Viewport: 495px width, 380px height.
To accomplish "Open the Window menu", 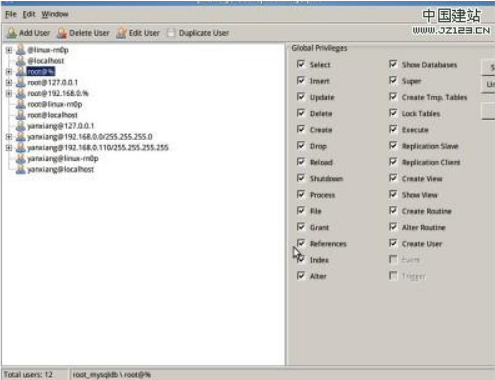I will click(x=55, y=14).
